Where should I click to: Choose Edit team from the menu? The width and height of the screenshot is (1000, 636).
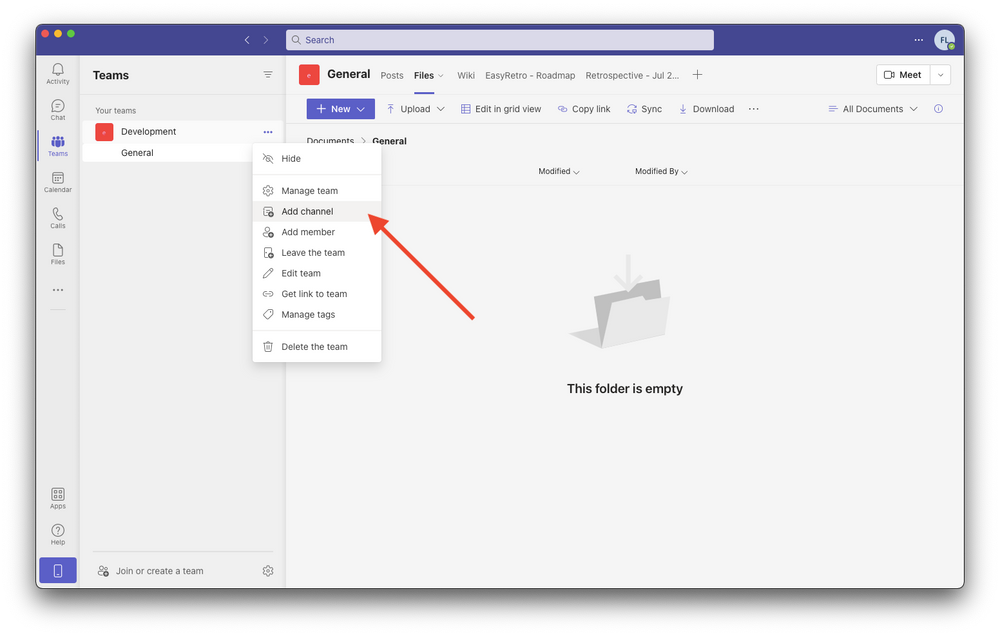[x=317, y=273]
